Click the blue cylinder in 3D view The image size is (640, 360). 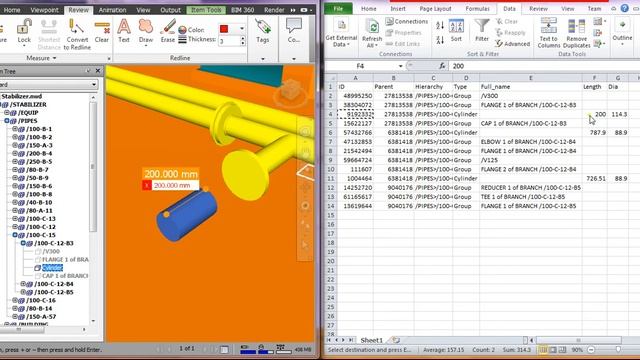coord(187,215)
